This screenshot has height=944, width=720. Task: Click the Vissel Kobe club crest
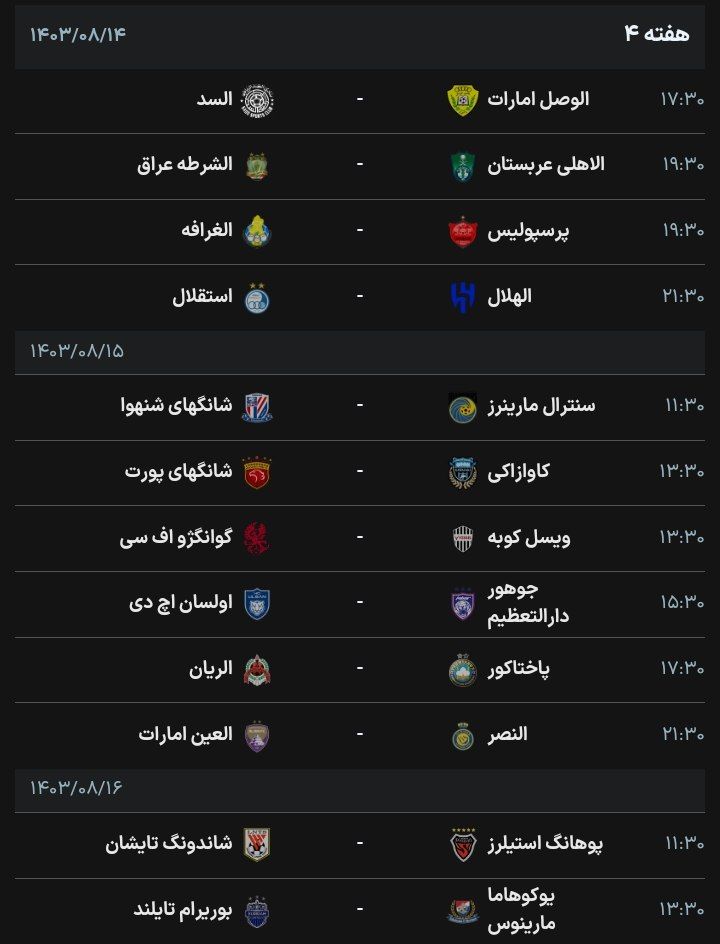(462, 538)
